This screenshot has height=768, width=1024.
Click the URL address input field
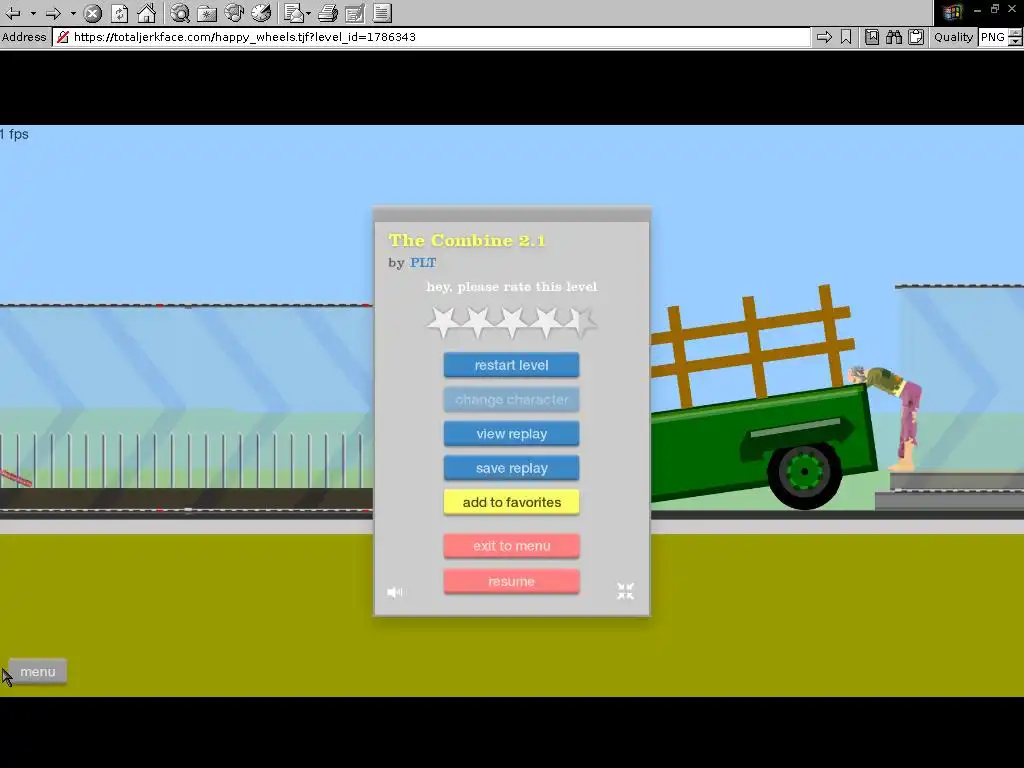point(431,37)
